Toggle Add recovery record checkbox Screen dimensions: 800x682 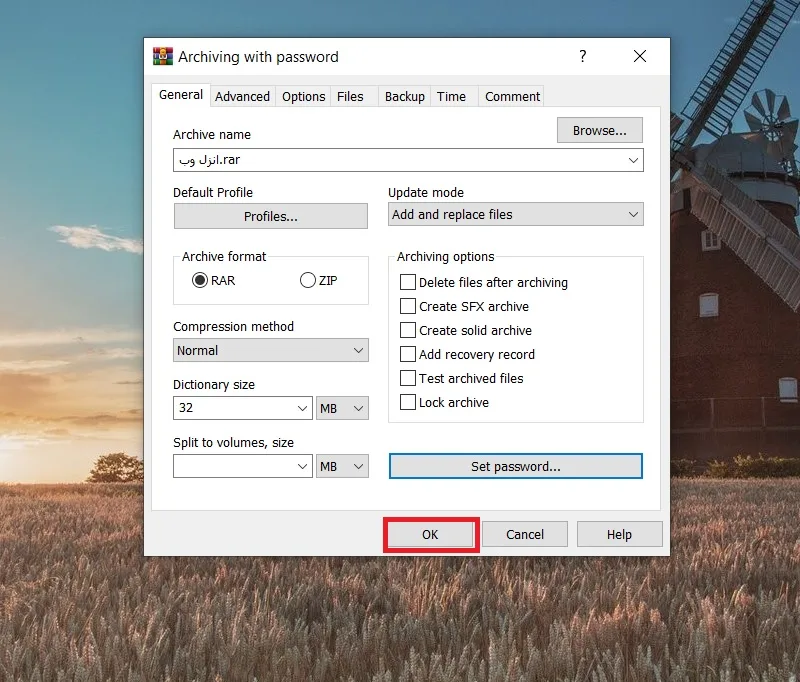pyautogui.click(x=408, y=354)
